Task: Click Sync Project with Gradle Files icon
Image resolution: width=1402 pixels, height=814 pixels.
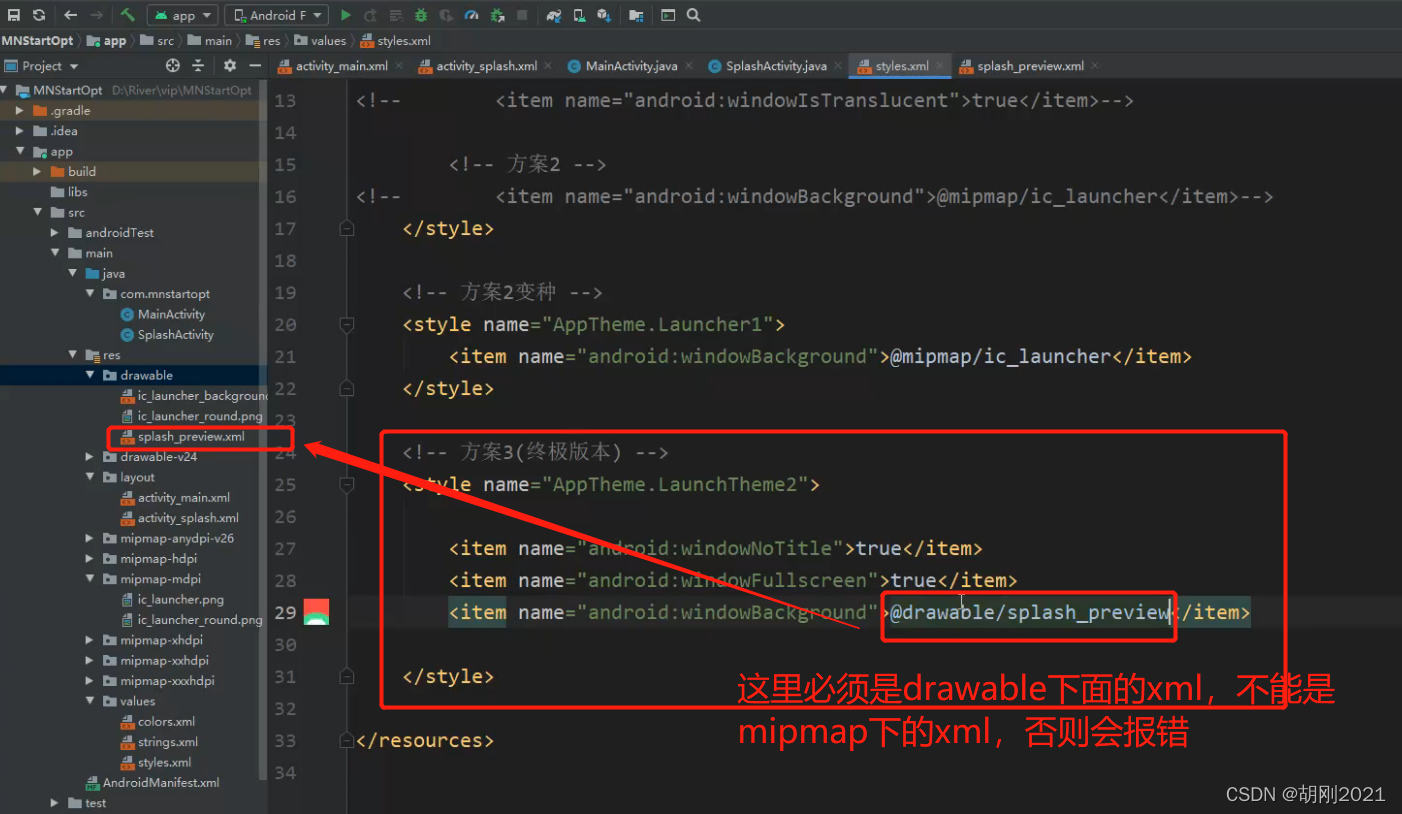Action: click(554, 15)
